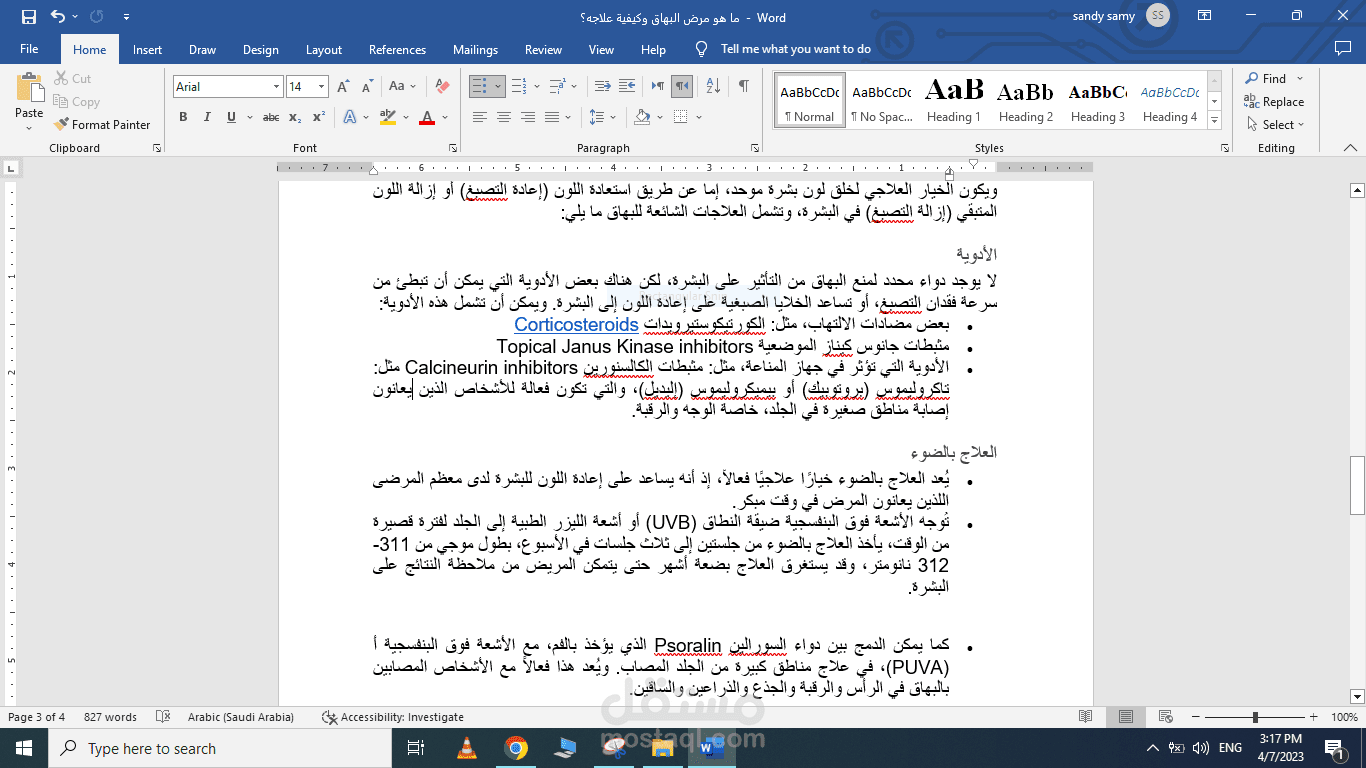Undo the last action
Viewport: 1366px width, 768px height.
(58, 17)
